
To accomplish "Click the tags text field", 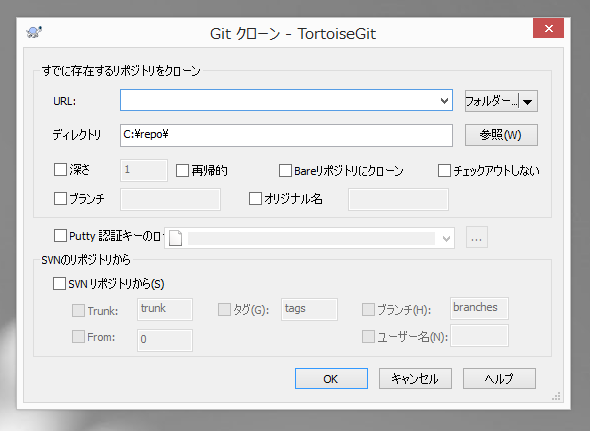I will [x=309, y=309].
